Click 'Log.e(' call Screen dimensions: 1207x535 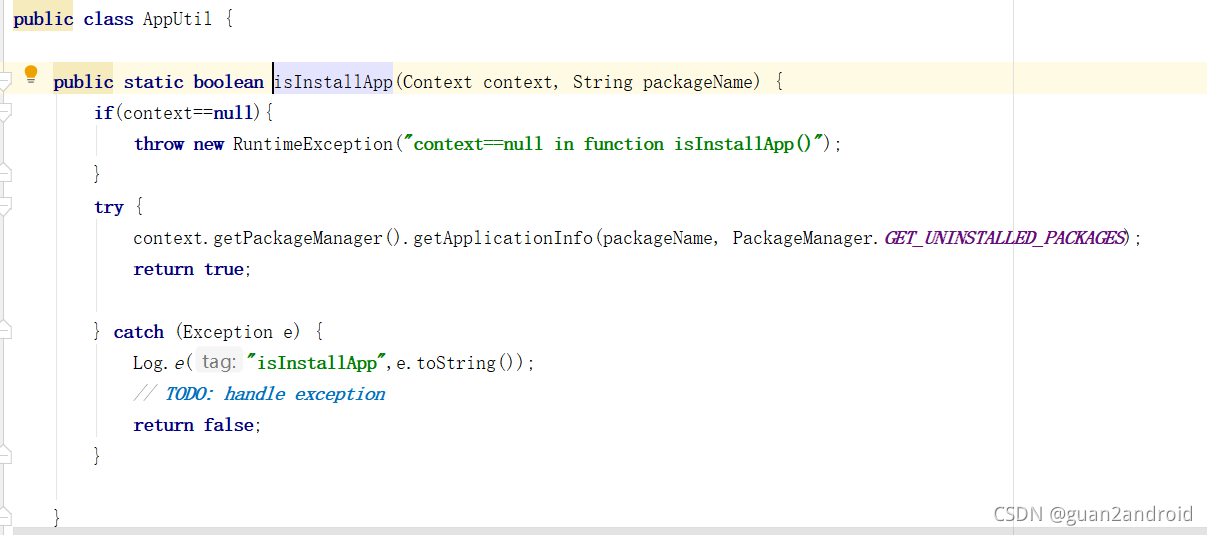[163, 363]
